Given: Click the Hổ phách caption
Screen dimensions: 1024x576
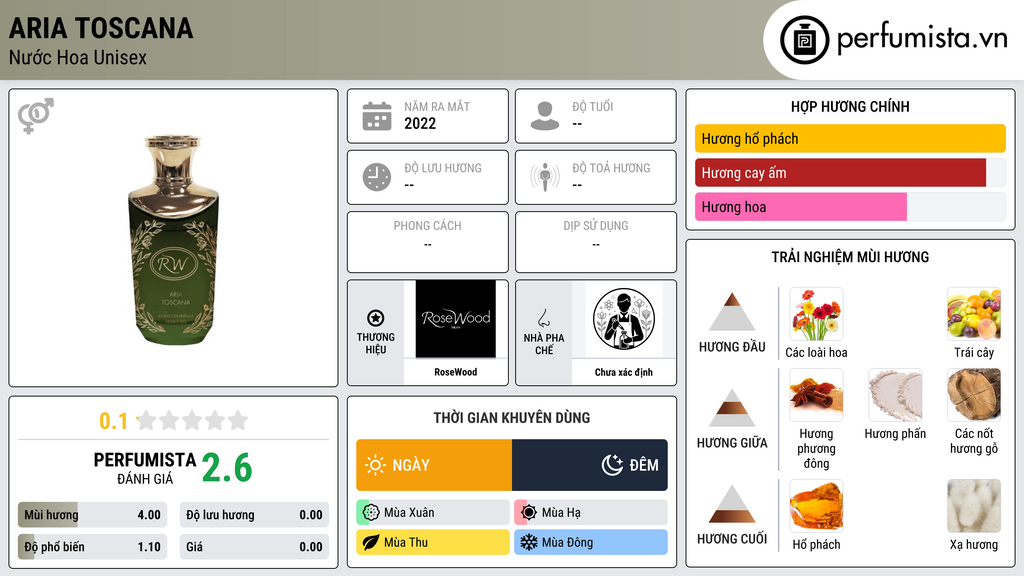Looking at the screenshot, I should (x=816, y=545).
